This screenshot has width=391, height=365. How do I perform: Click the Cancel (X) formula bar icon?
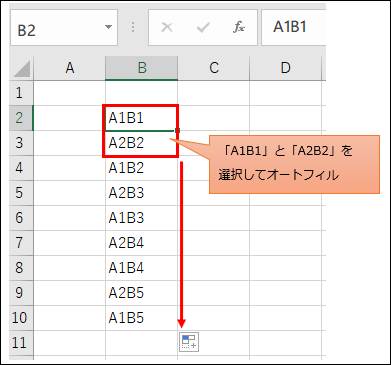(167, 27)
